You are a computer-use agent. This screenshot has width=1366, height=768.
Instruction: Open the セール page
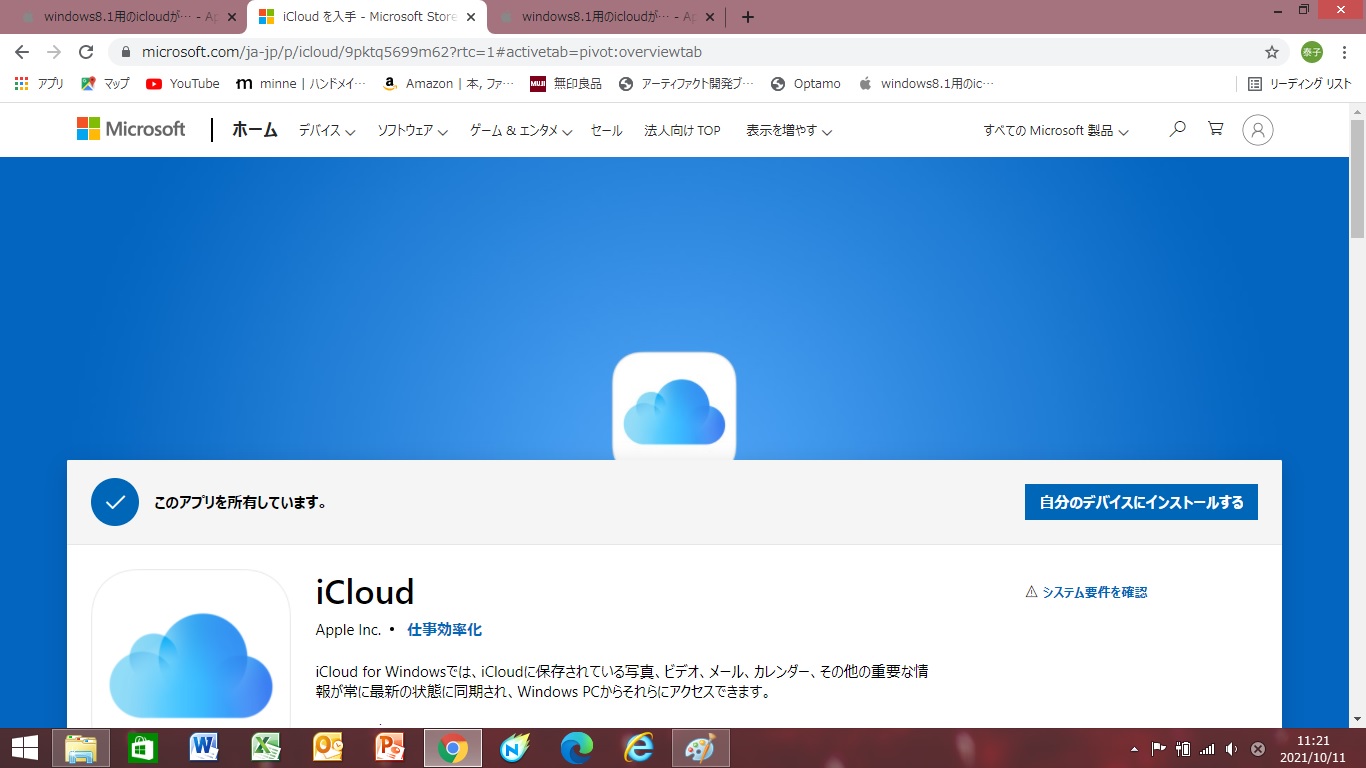click(x=606, y=131)
